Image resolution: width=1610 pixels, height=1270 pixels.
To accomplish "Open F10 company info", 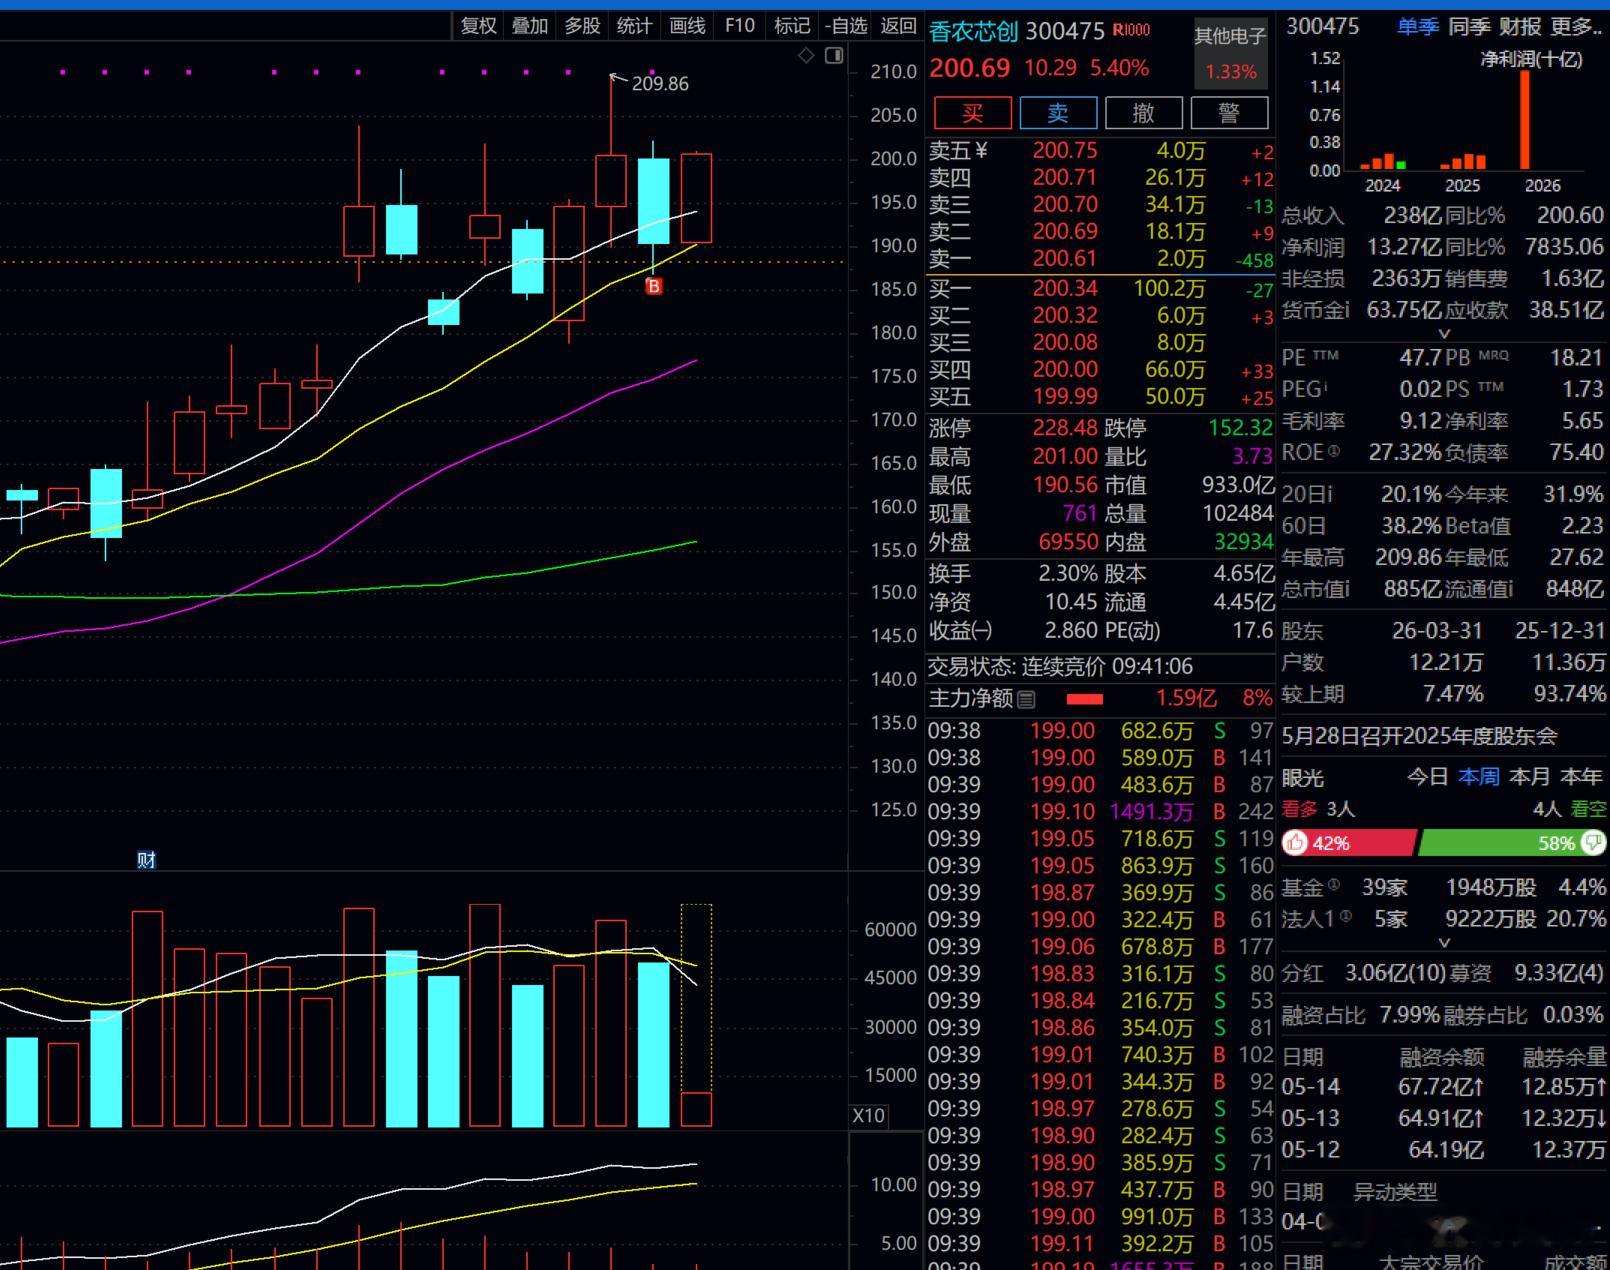I will click(740, 26).
